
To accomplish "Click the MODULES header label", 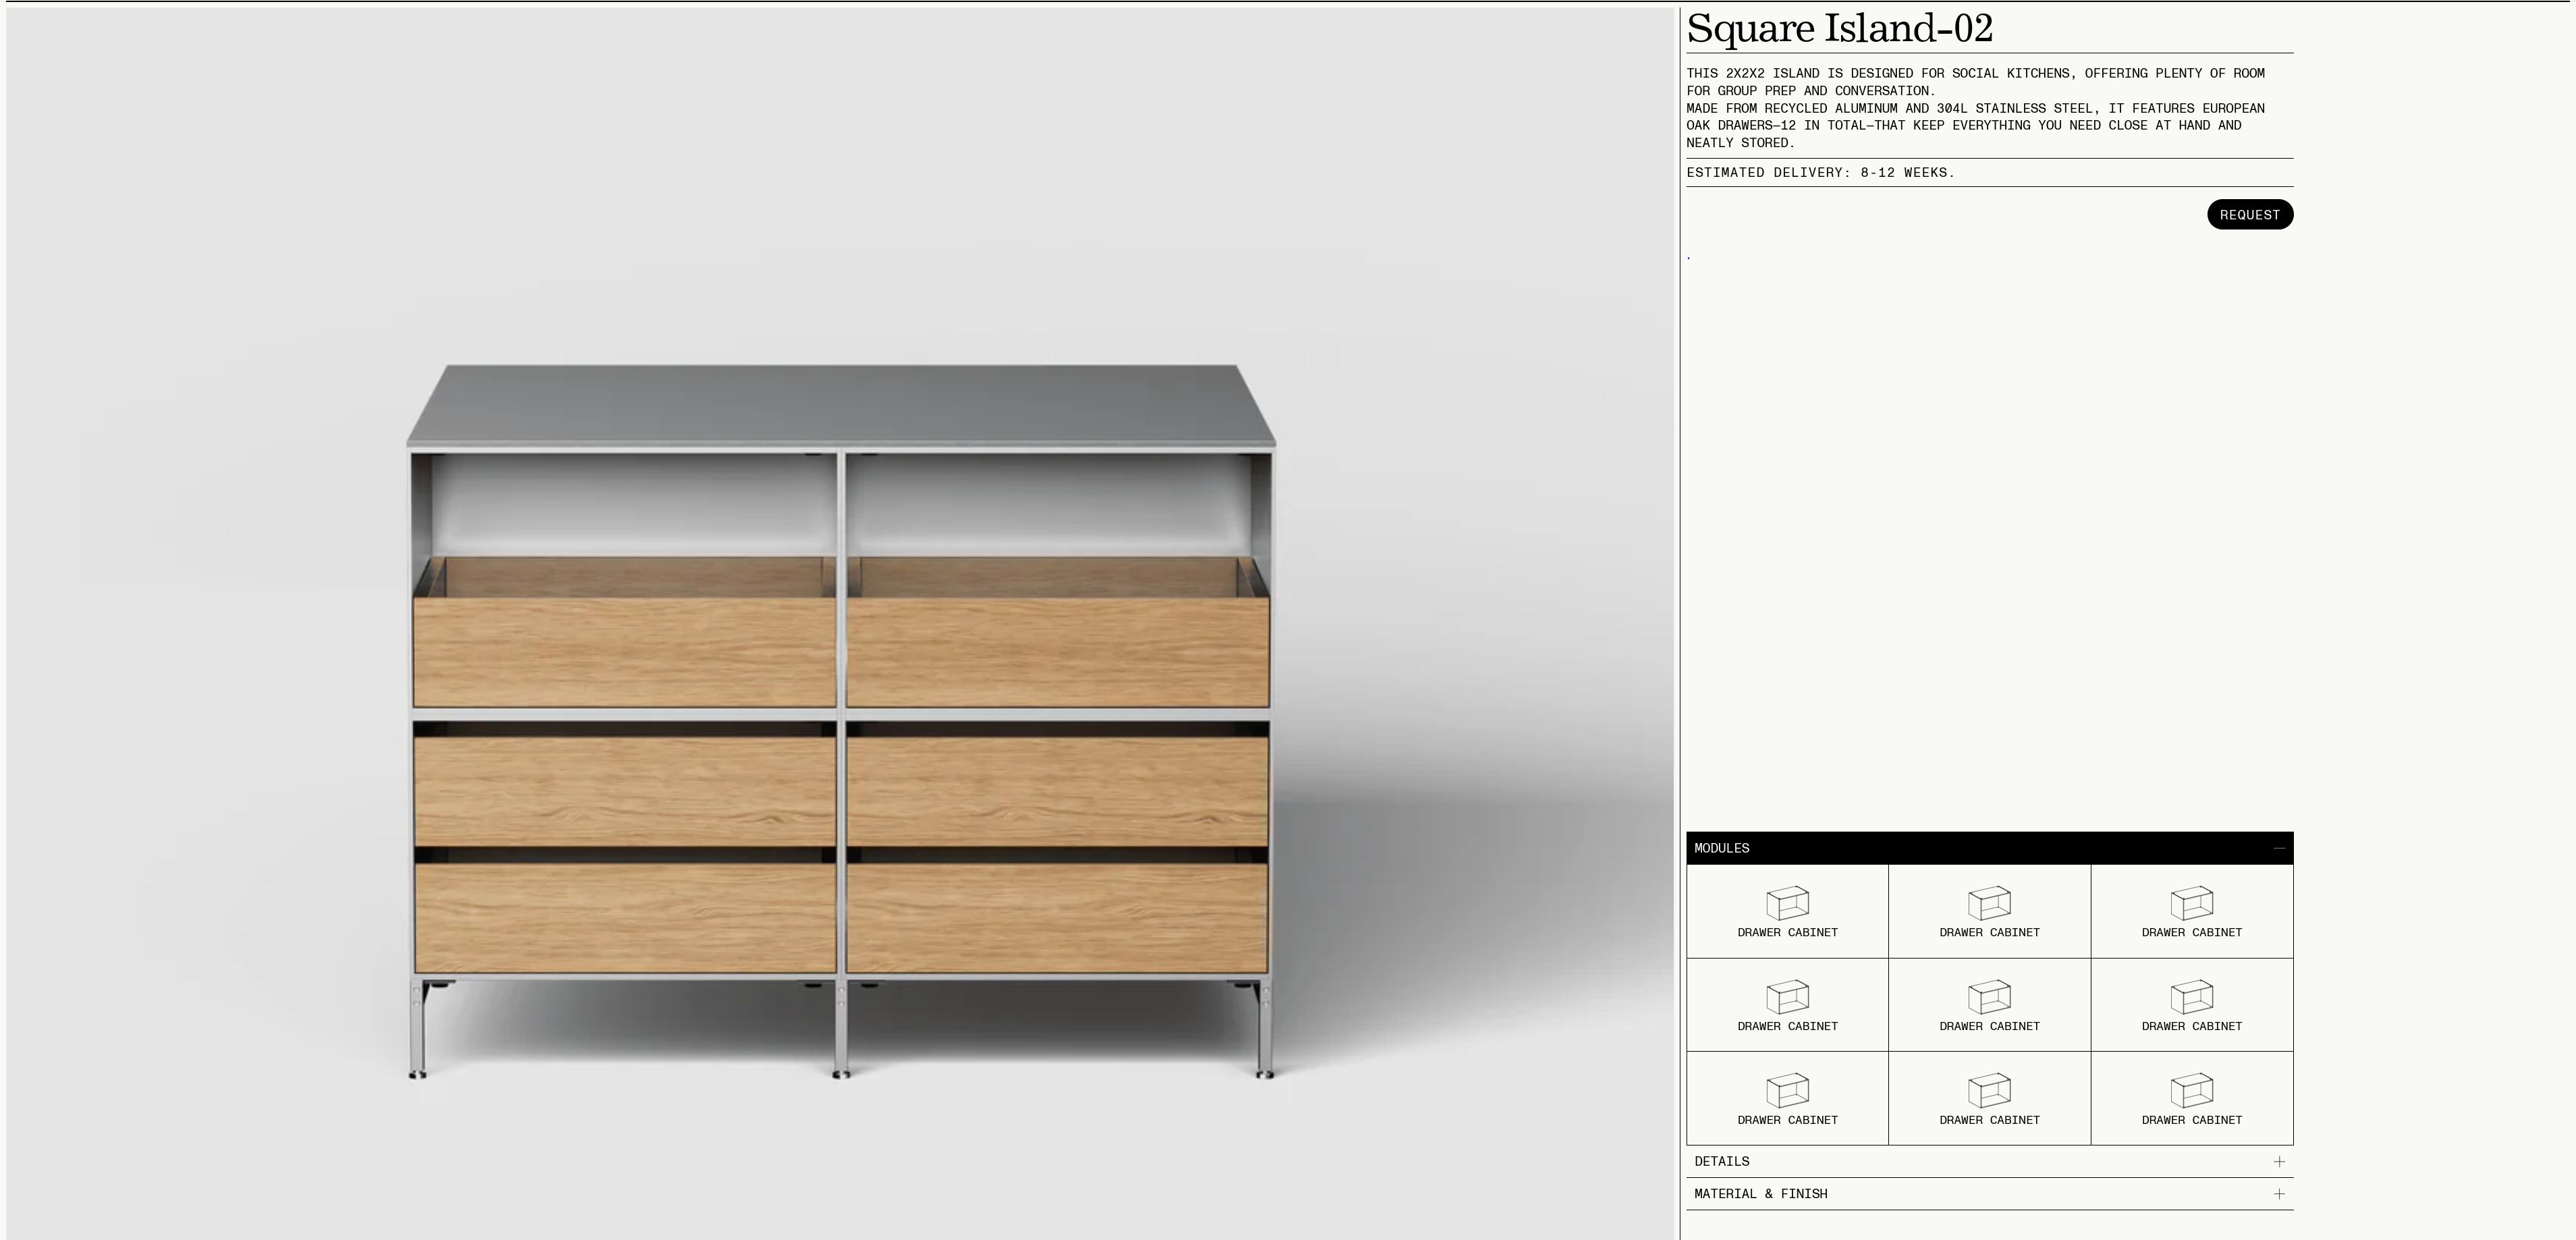I will [x=1722, y=848].
